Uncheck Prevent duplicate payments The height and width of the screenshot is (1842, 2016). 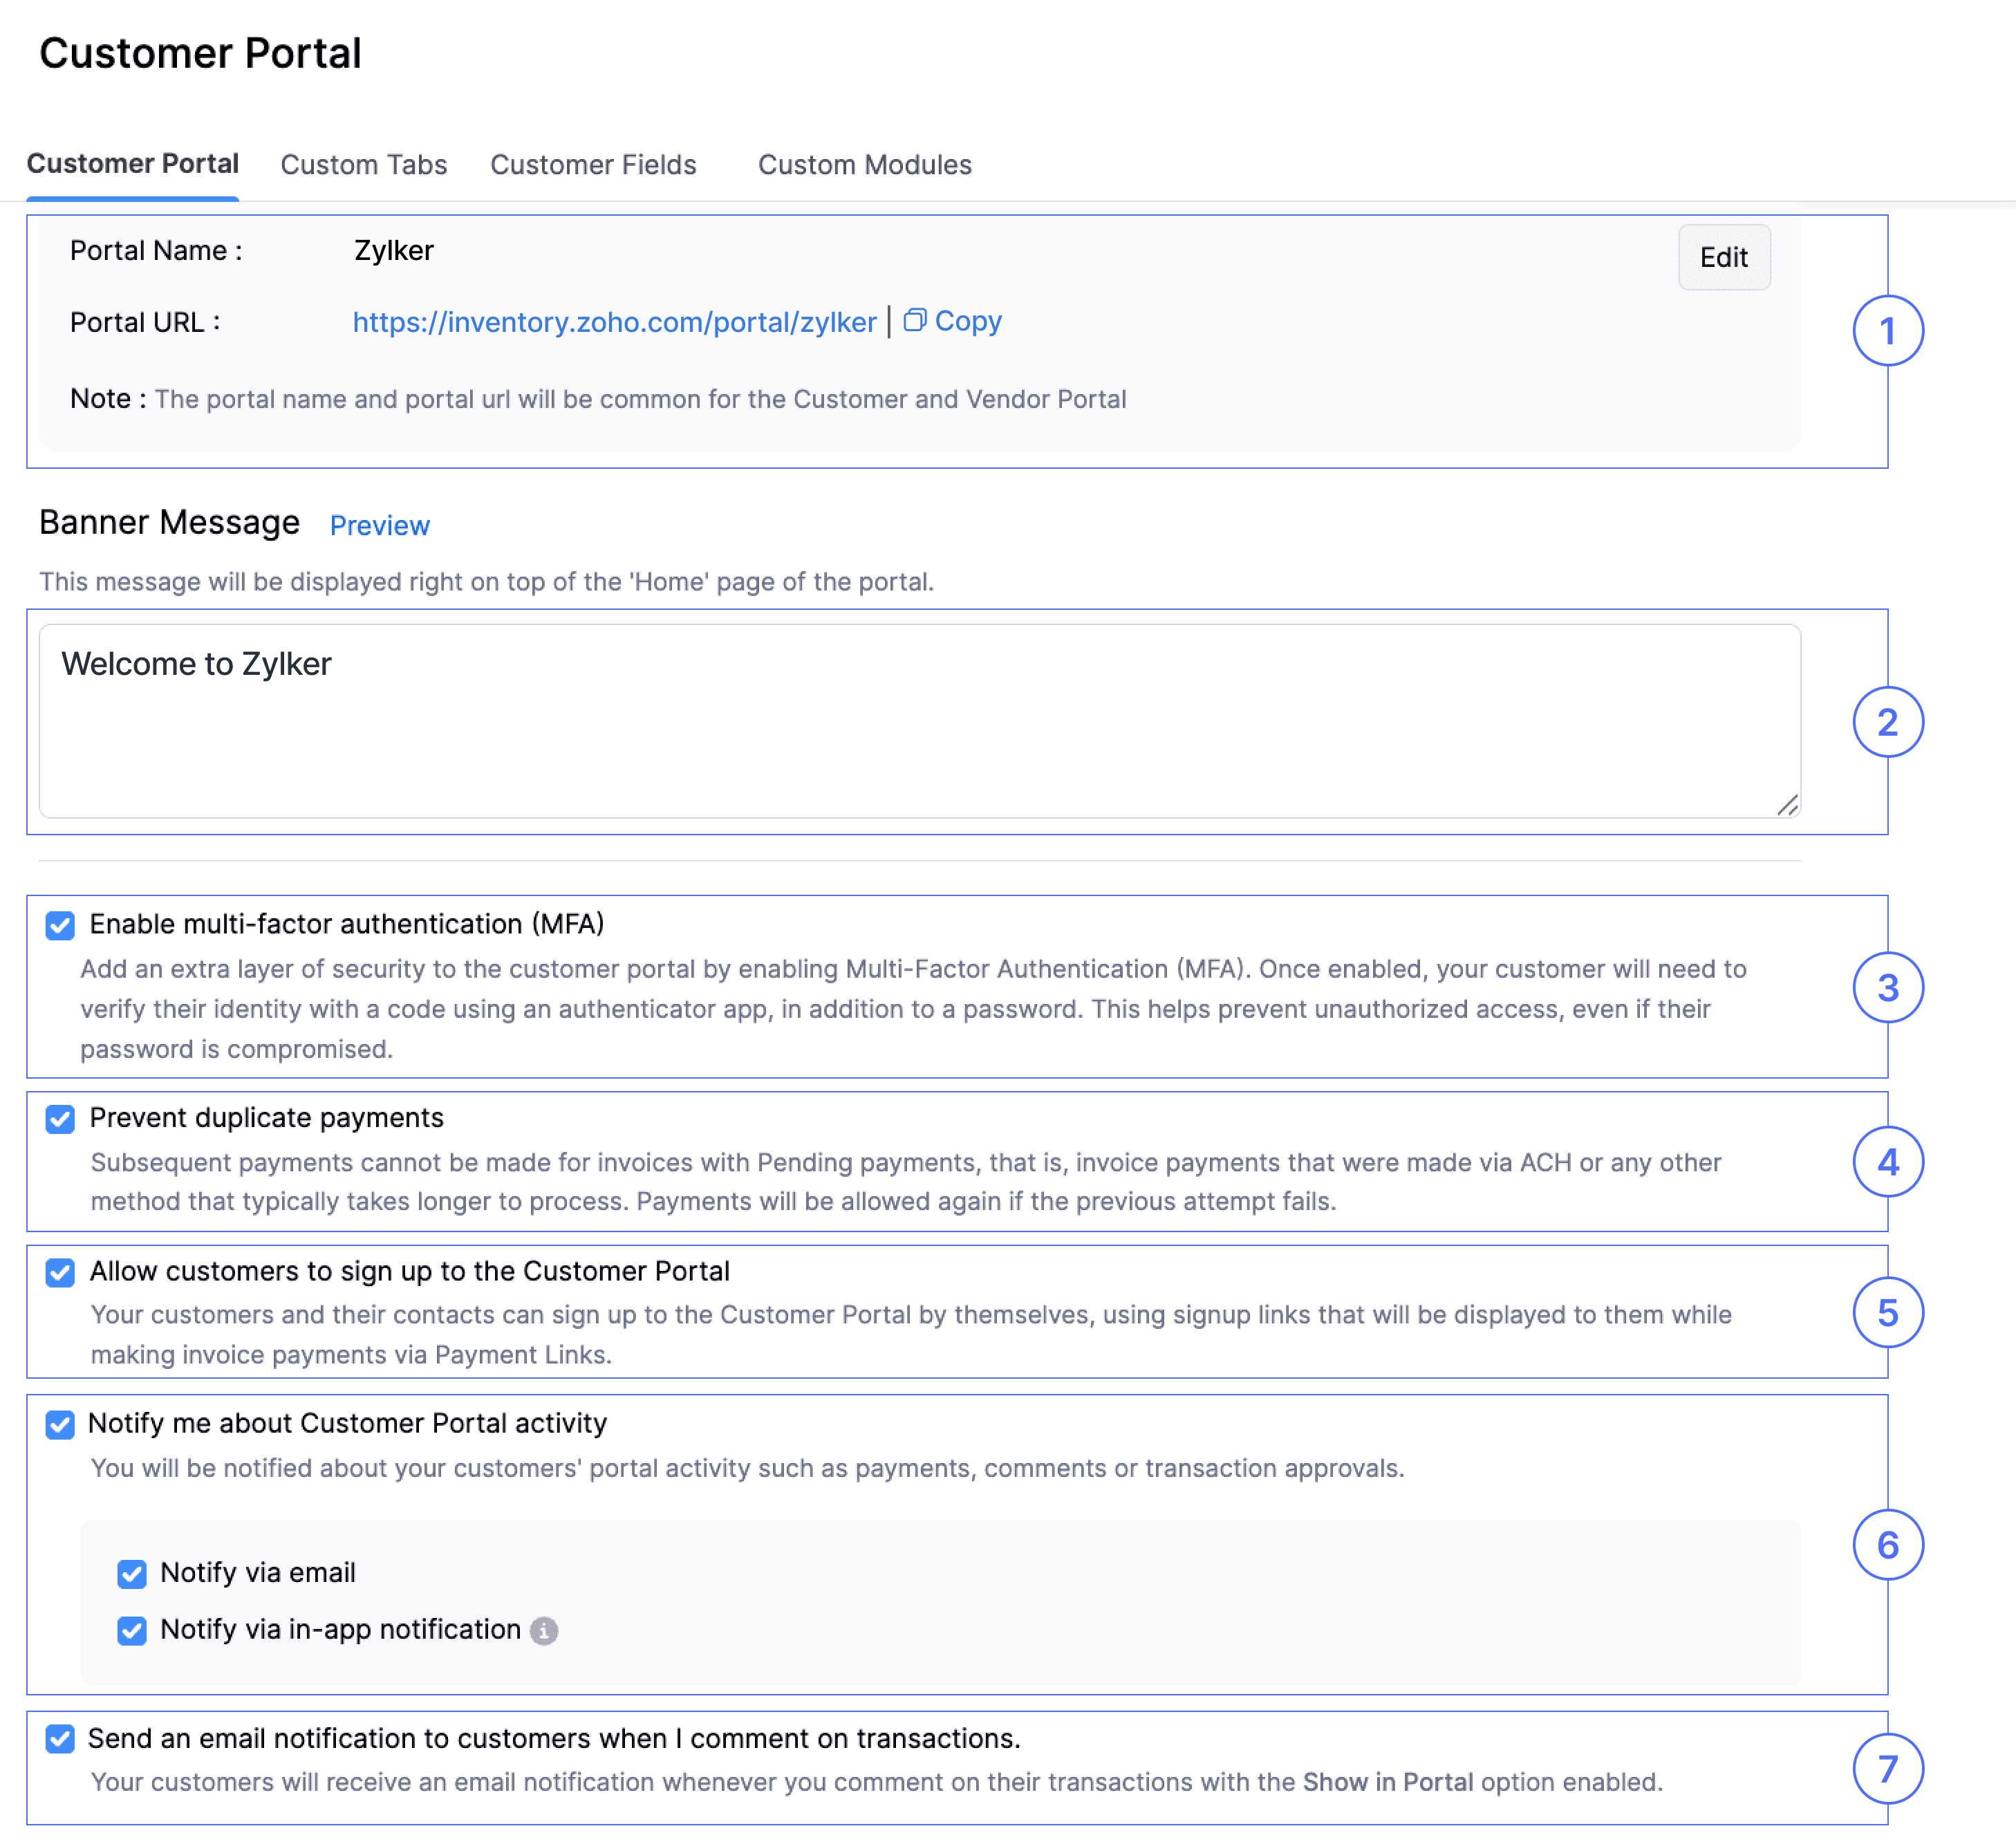point(60,1119)
